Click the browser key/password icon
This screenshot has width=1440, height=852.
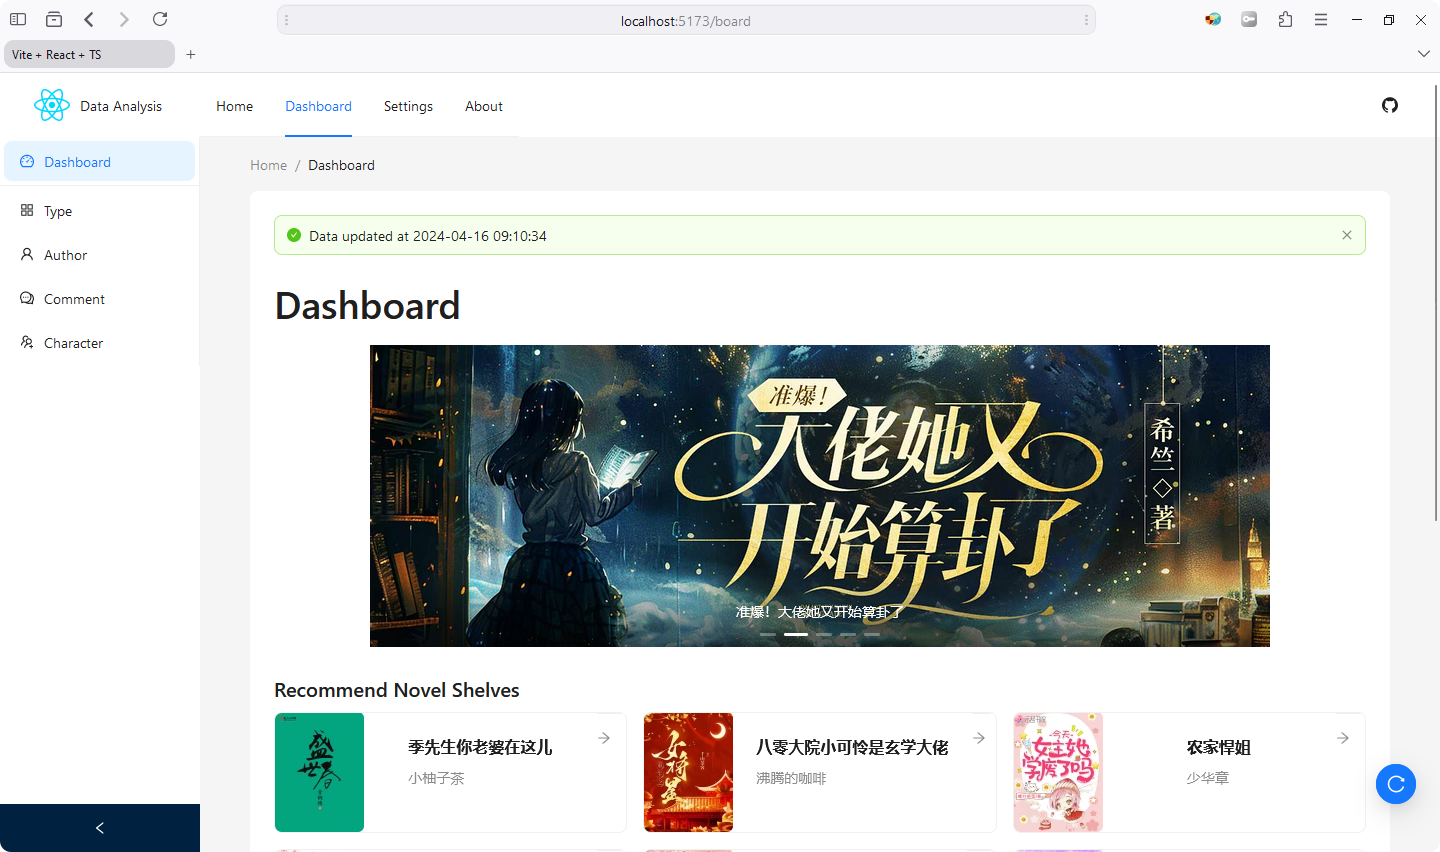click(x=1249, y=19)
